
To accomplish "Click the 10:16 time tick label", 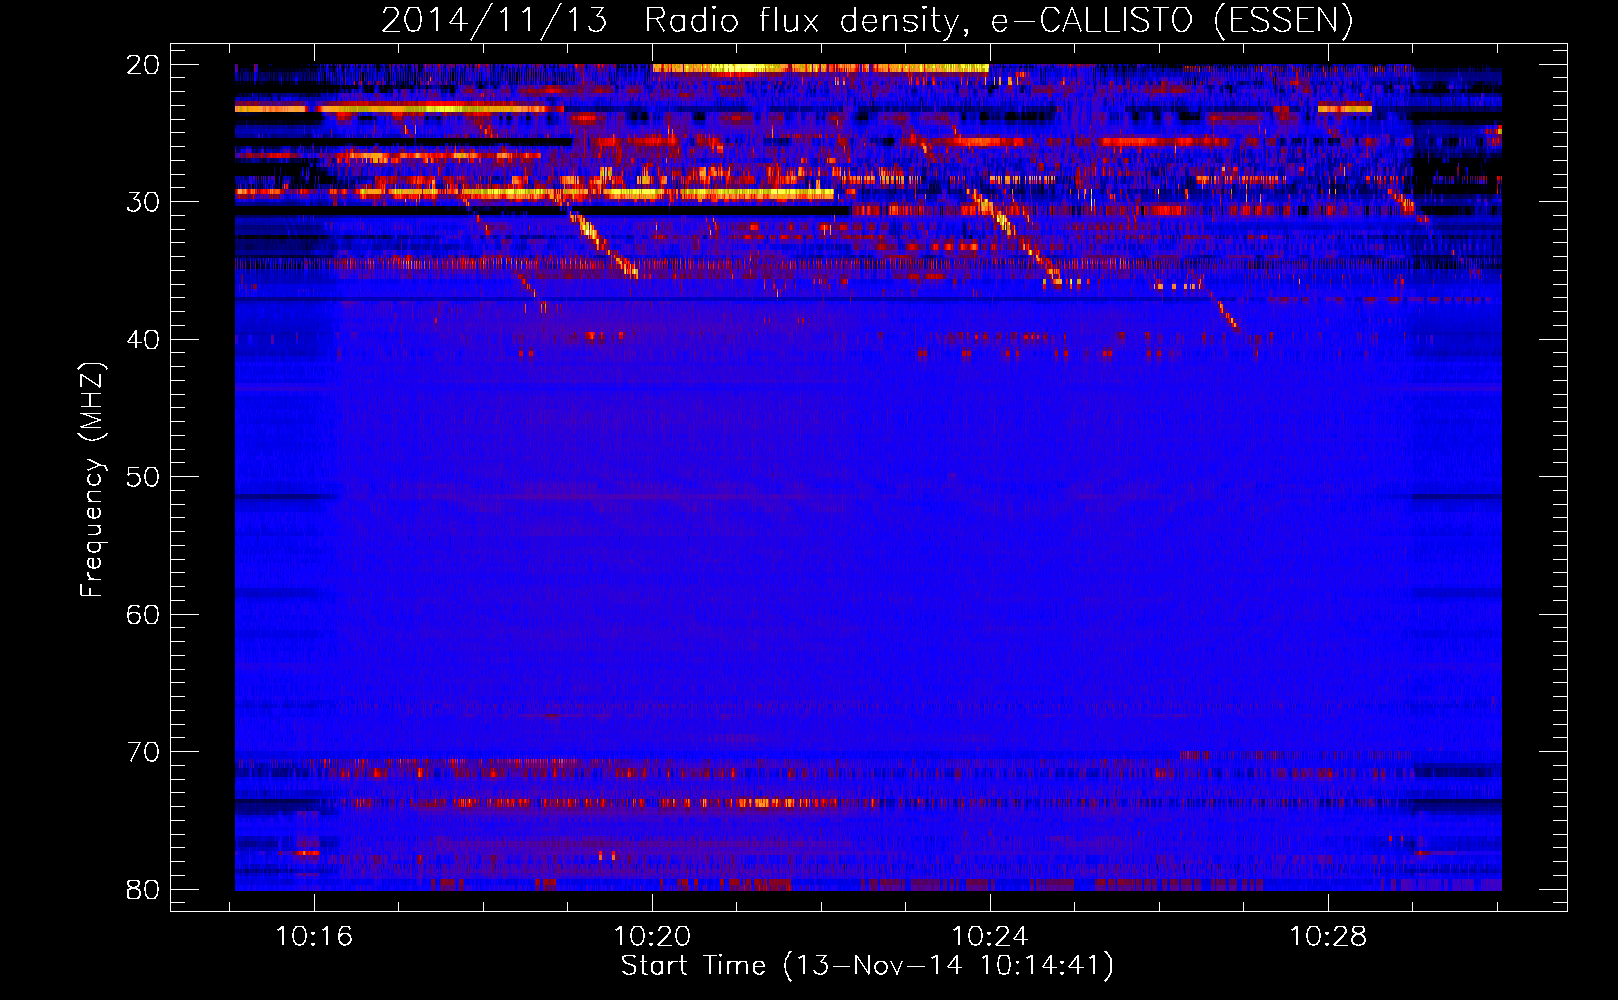I will point(314,936).
